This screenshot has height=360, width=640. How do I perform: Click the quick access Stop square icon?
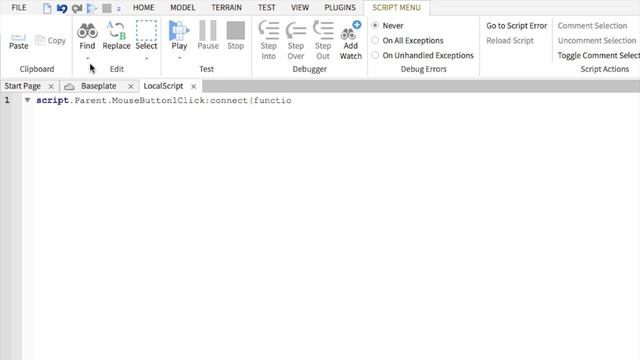tap(107, 8)
